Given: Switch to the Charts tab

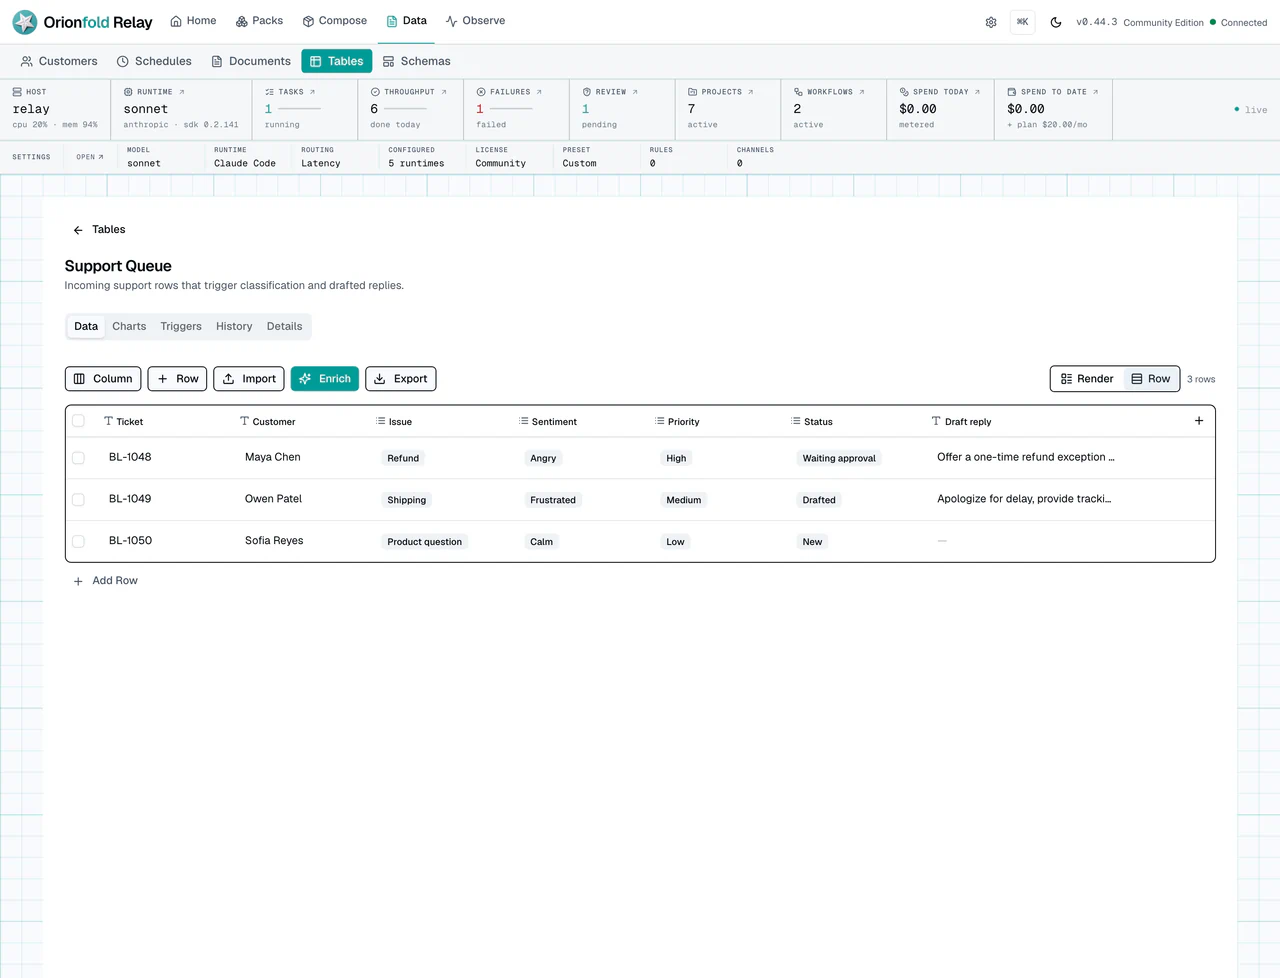Looking at the screenshot, I should pos(129,326).
